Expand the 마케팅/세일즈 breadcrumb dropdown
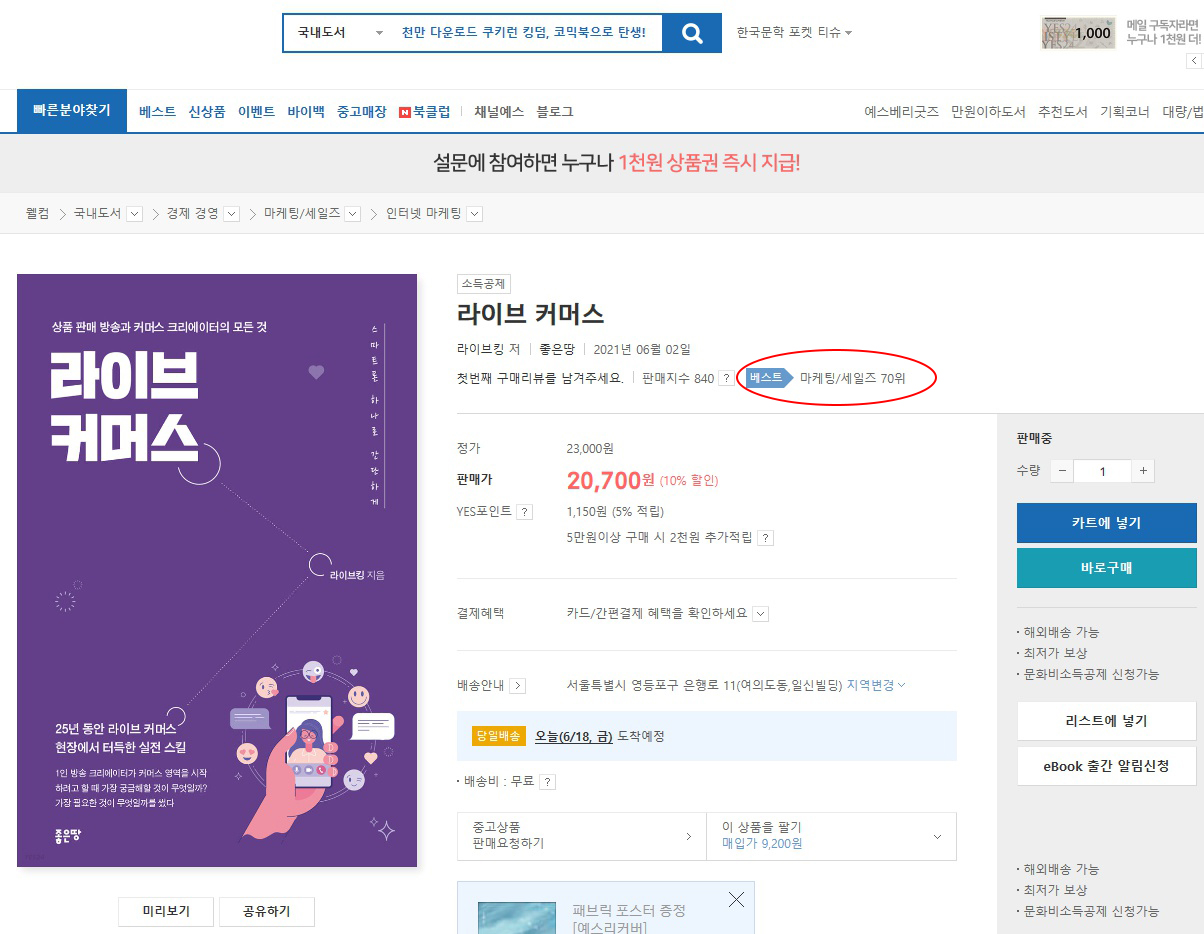This screenshot has width=1204, height=934. click(353, 214)
